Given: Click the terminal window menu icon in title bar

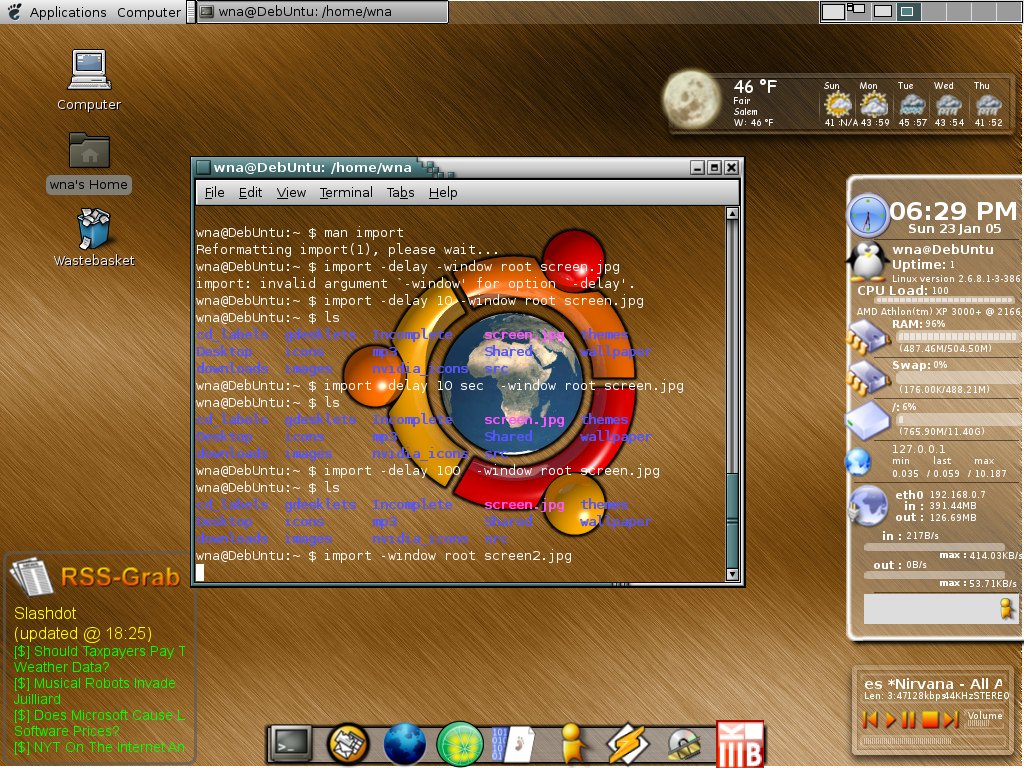Looking at the screenshot, I should click(203, 168).
